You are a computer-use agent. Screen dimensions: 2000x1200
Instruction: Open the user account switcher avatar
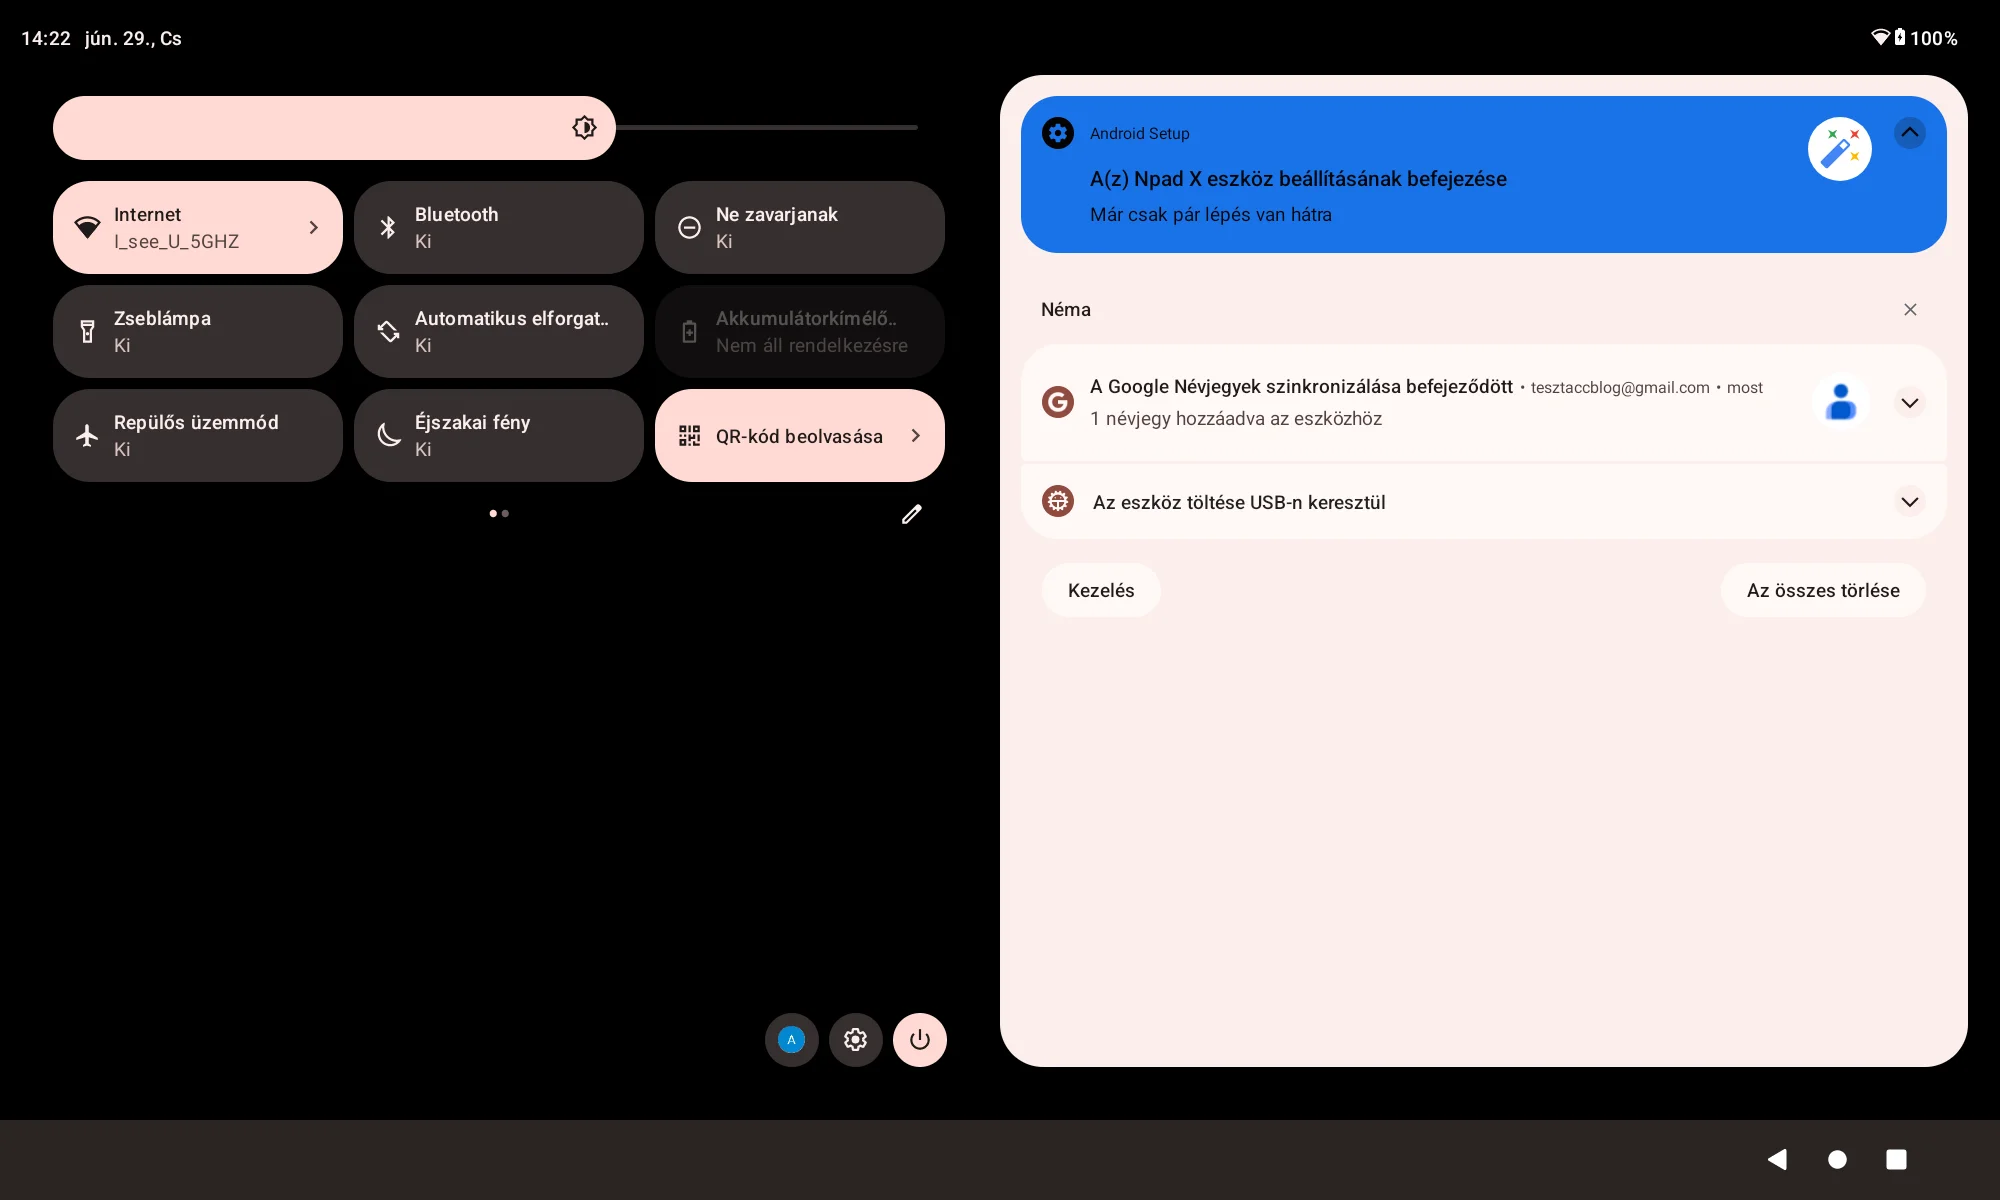click(791, 1040)
